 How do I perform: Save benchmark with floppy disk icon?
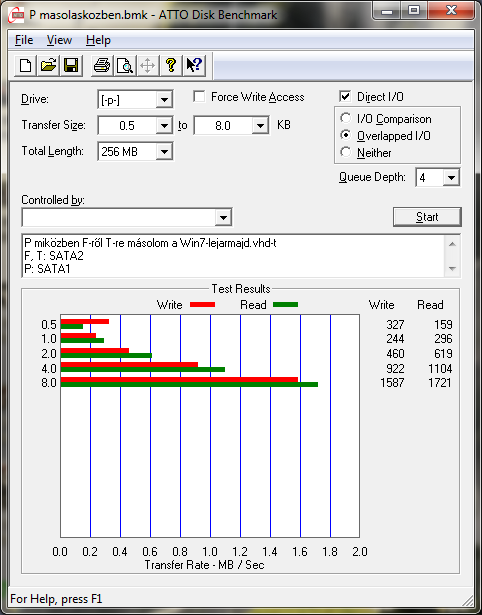pyautogui.click(x=71, y=65)
